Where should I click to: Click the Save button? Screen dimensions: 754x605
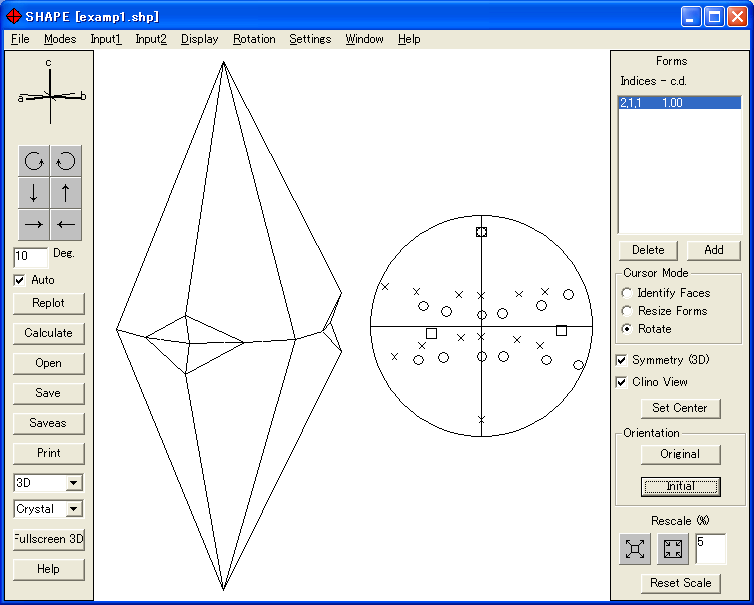coord(49,393)
